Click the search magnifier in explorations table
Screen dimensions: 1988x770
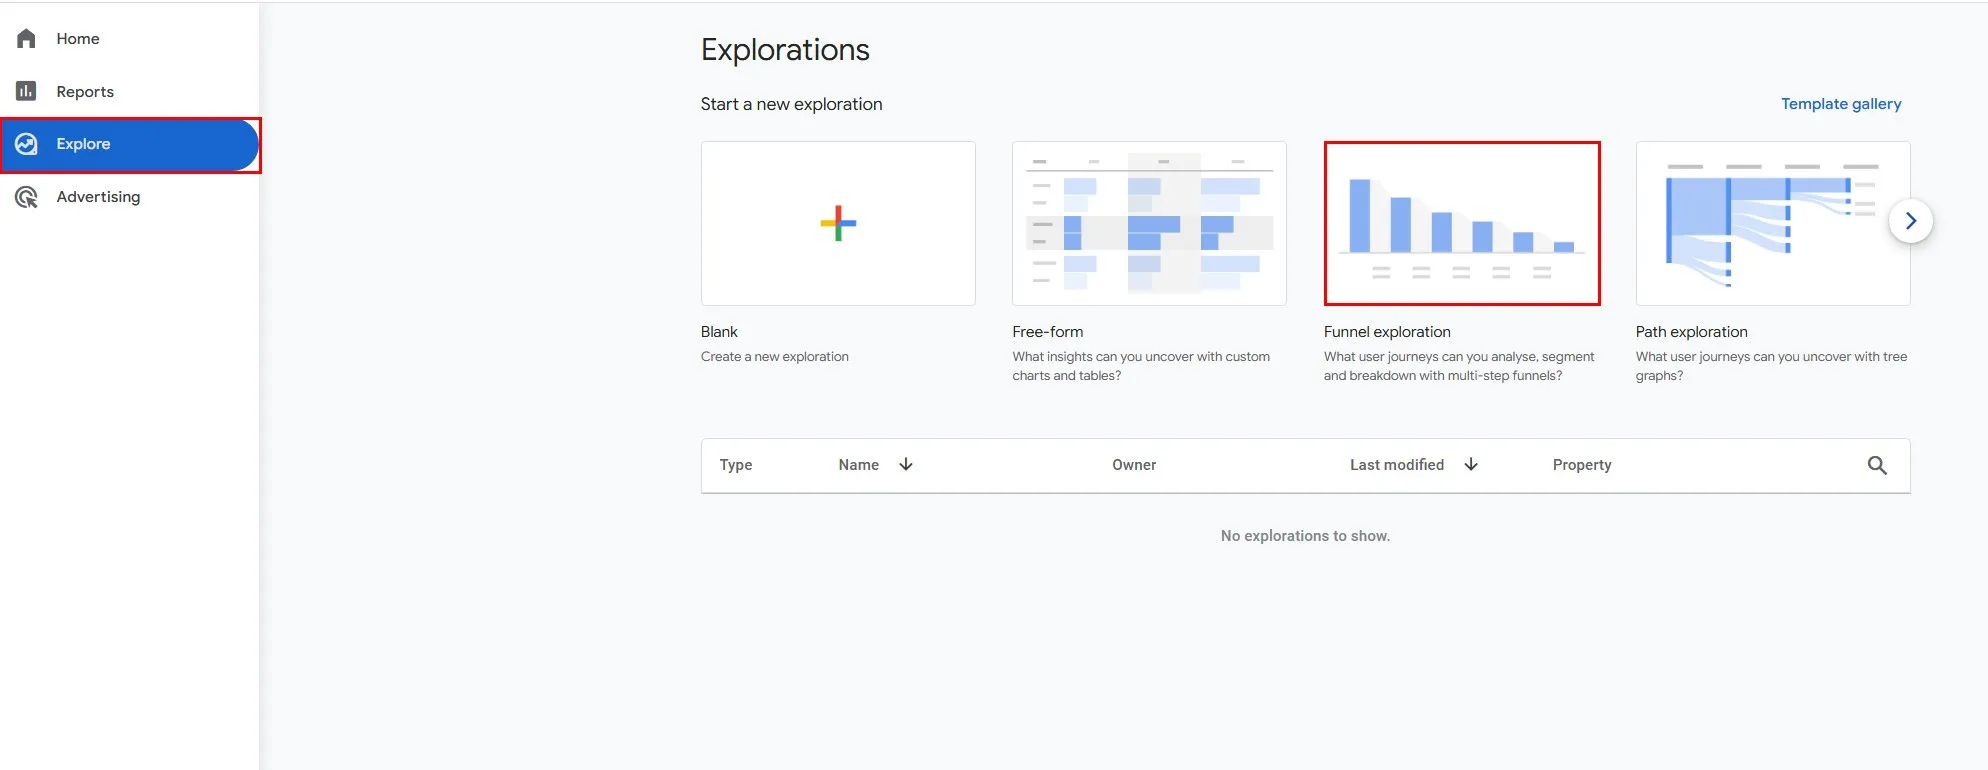pos(1877,465)
